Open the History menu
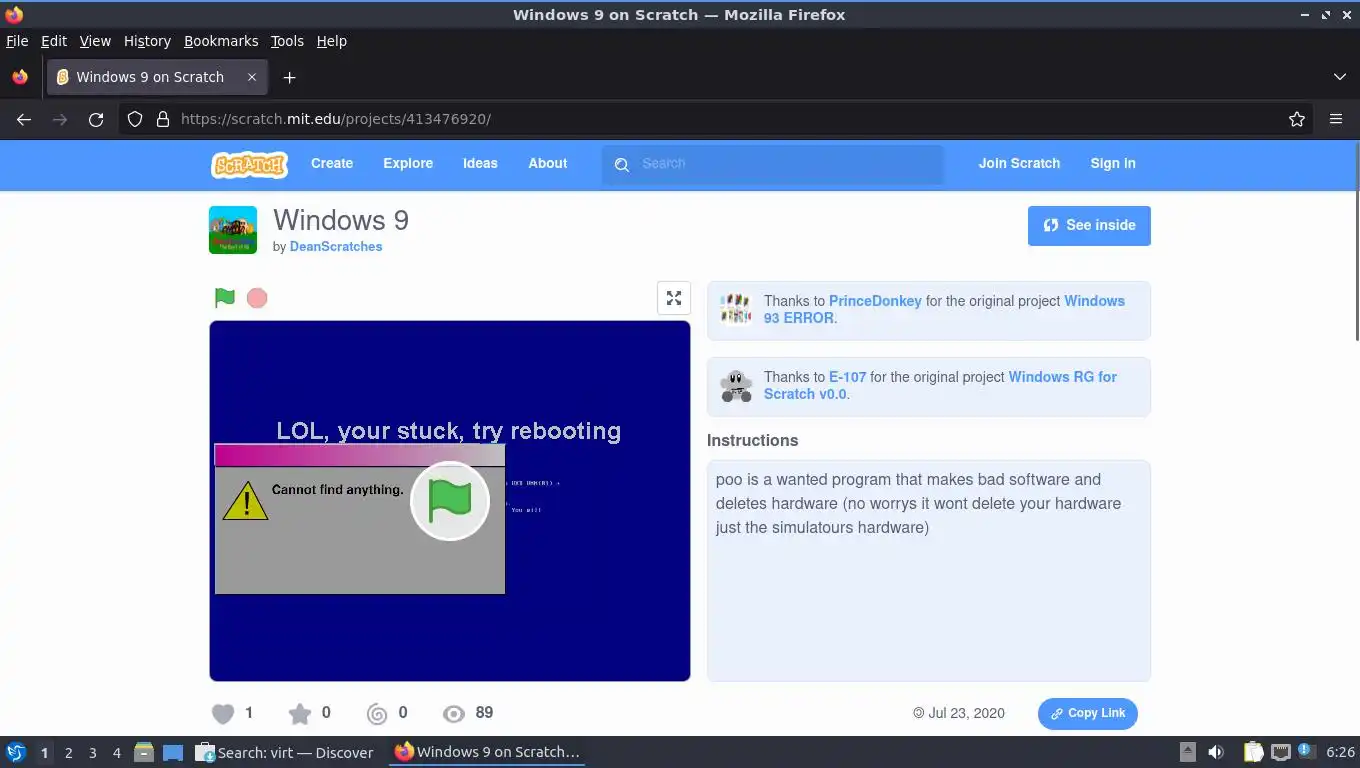 coord(147,41)
